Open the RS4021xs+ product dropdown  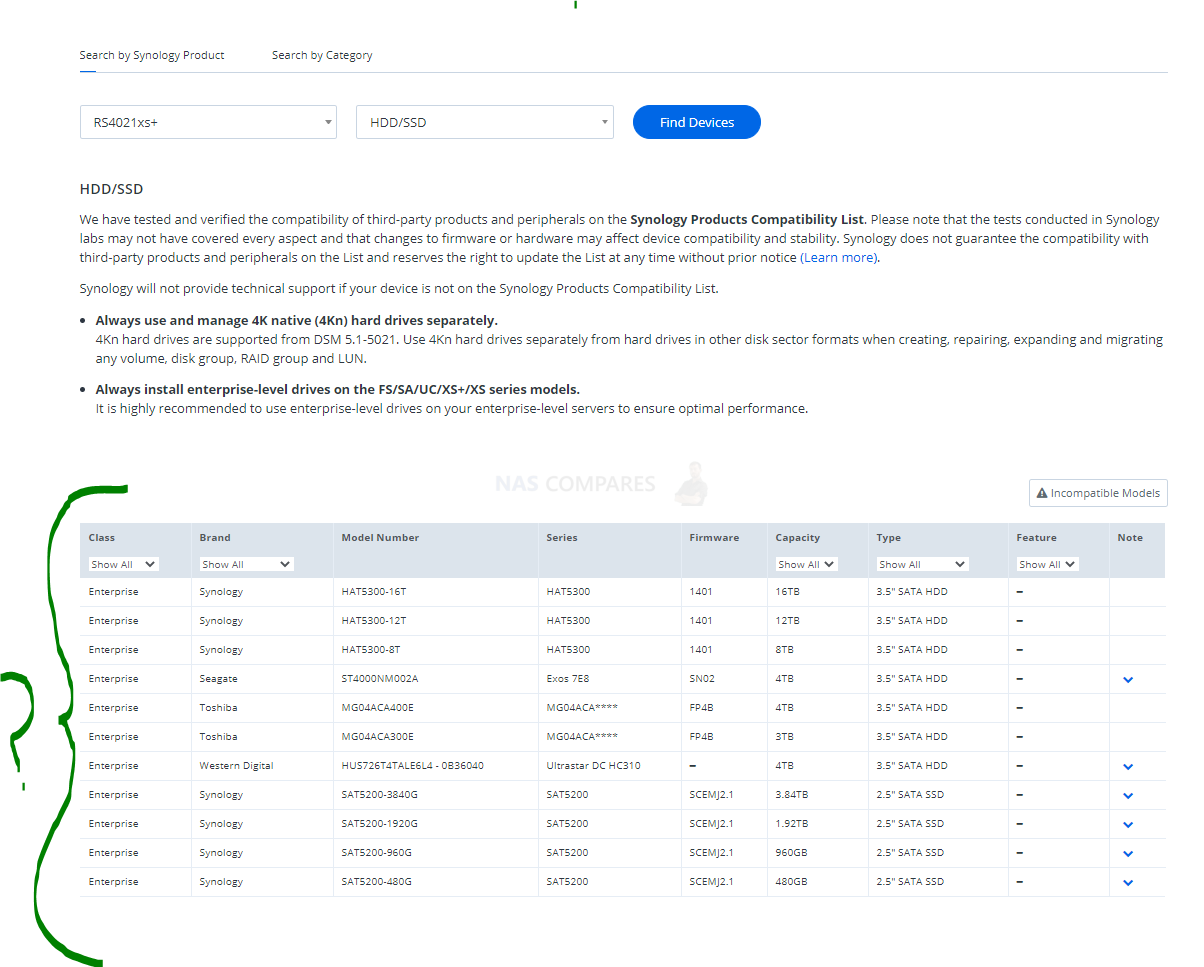(x=208, y=122)
